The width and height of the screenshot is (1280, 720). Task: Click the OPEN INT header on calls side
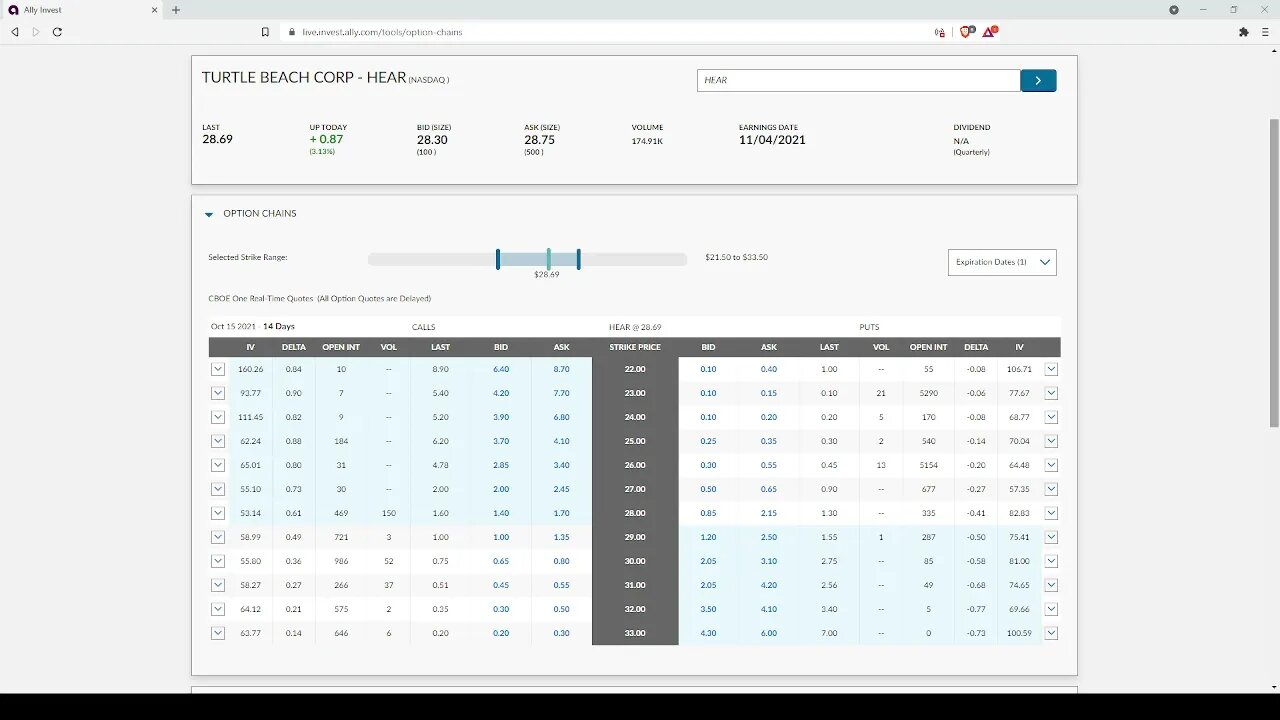[x=341, y=347]
